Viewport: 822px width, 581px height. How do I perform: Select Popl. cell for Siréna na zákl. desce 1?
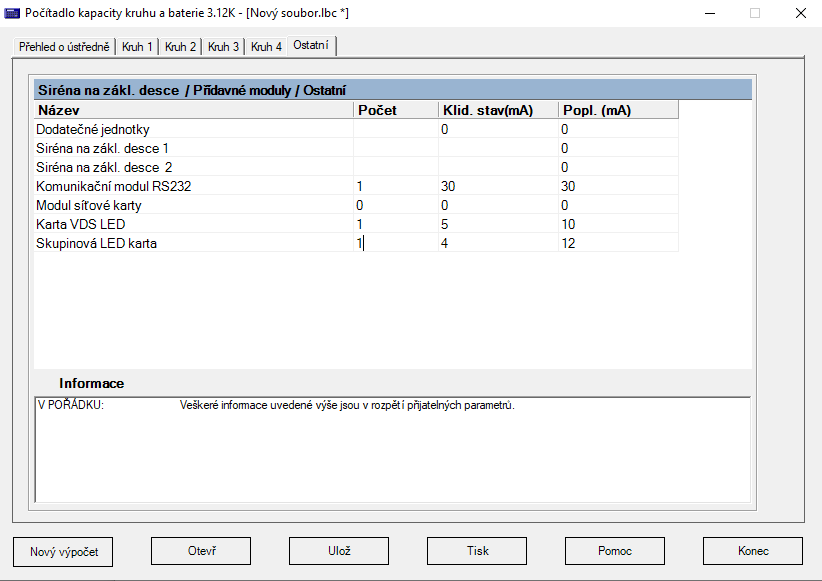[617, 148]
